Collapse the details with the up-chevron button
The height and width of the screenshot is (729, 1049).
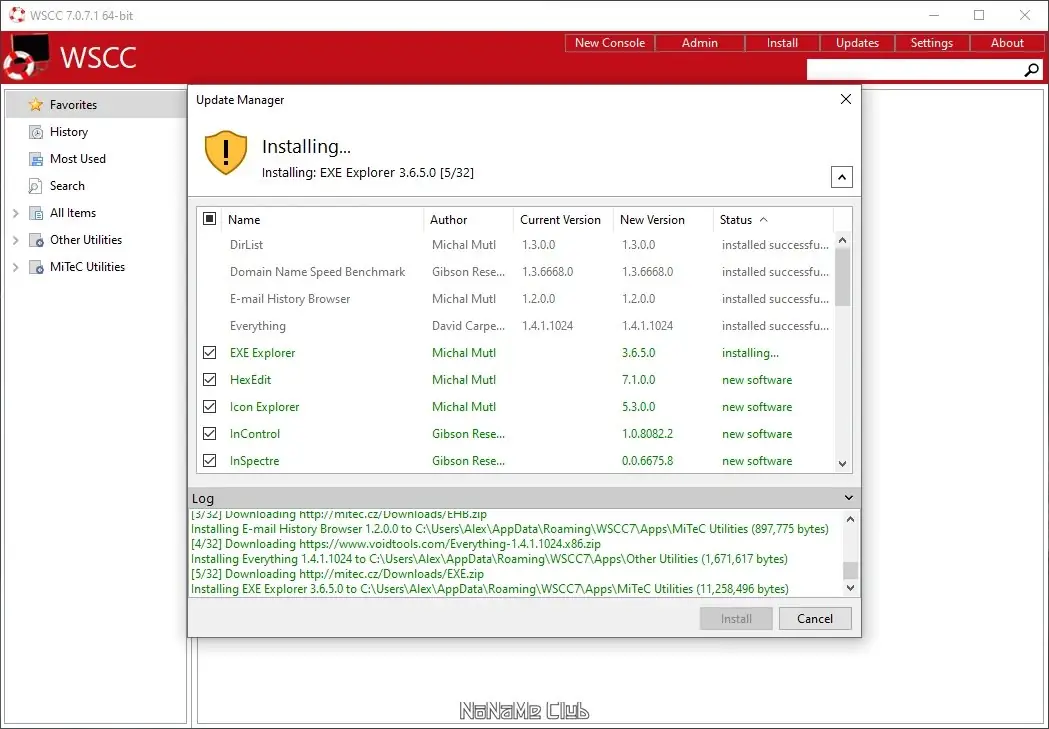842,177
